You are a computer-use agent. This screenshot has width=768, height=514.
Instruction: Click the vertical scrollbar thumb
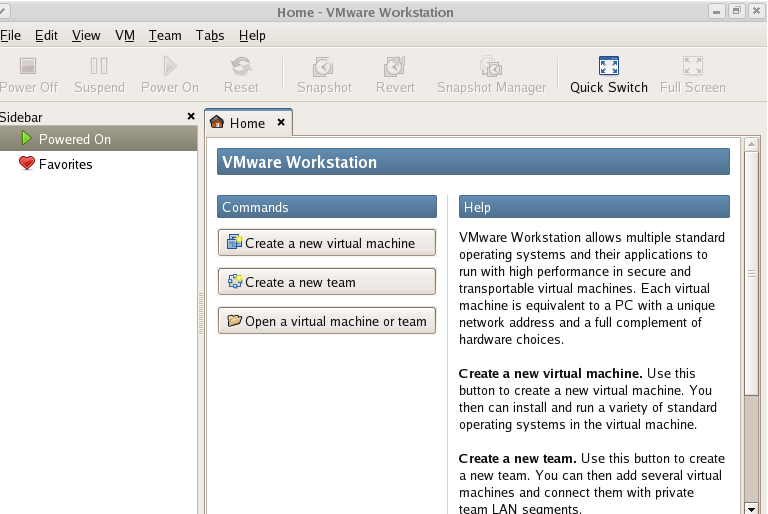coord(751,273)
